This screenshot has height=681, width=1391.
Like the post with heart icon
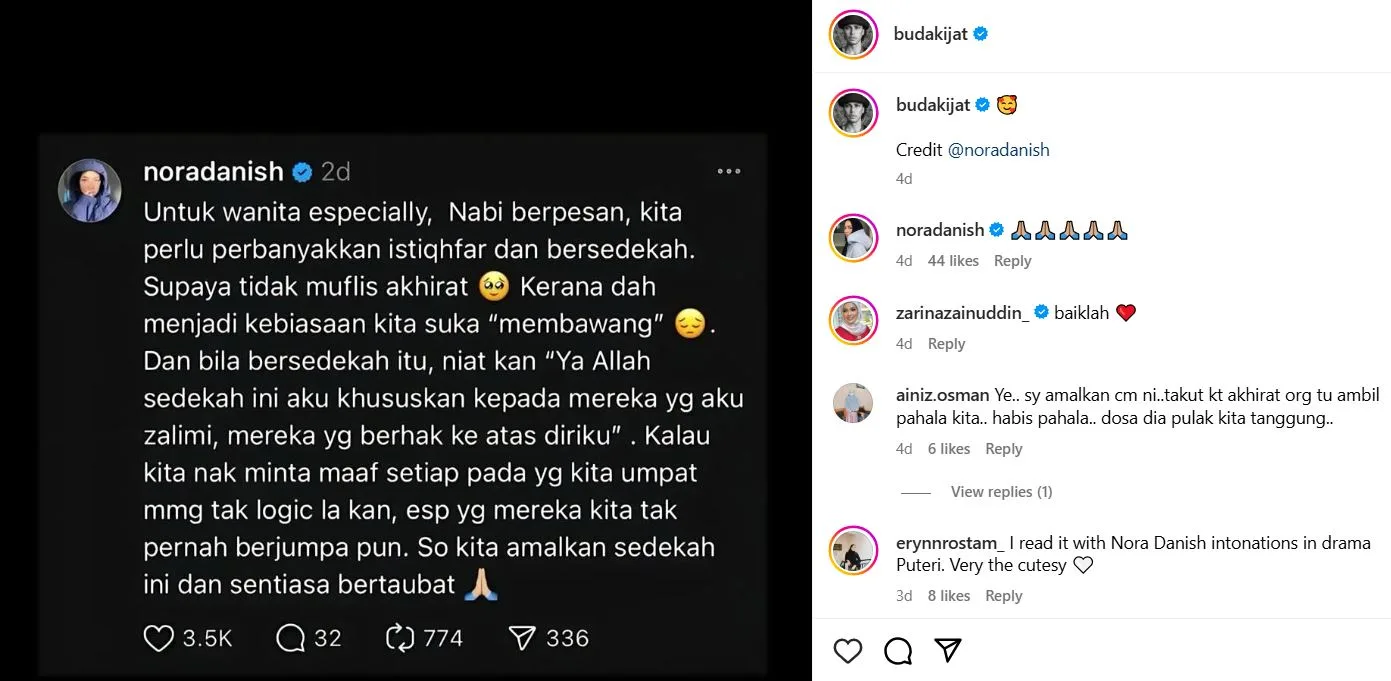point(848,651)
